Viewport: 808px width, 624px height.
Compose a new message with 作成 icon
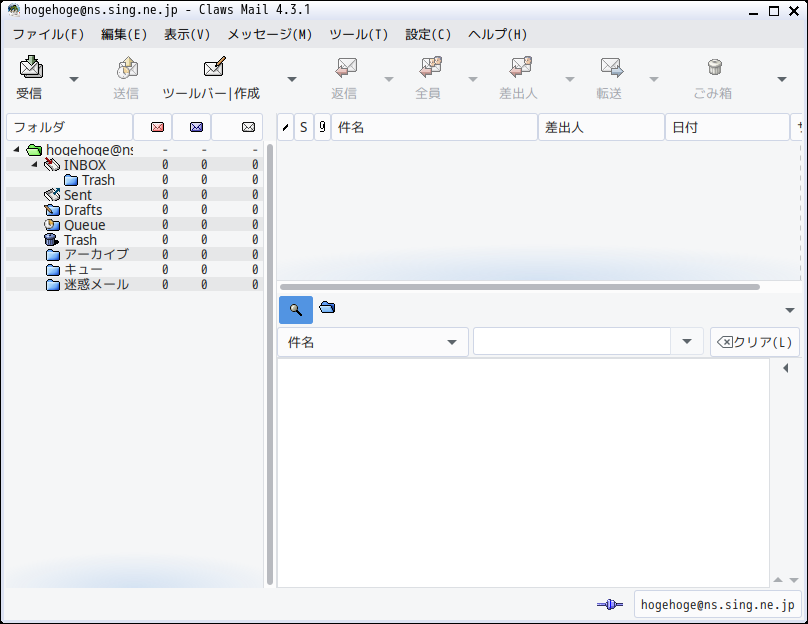tap(214, 67)
